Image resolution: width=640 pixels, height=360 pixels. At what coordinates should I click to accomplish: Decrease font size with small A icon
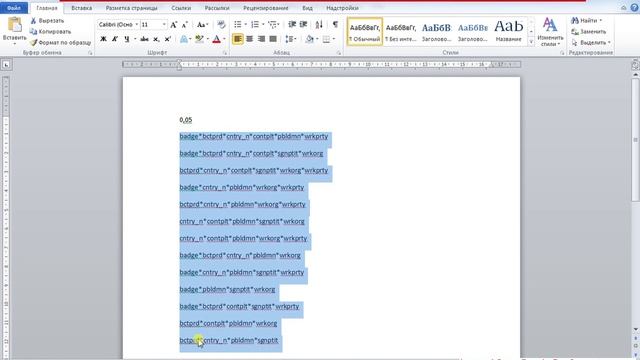point(184,25)
